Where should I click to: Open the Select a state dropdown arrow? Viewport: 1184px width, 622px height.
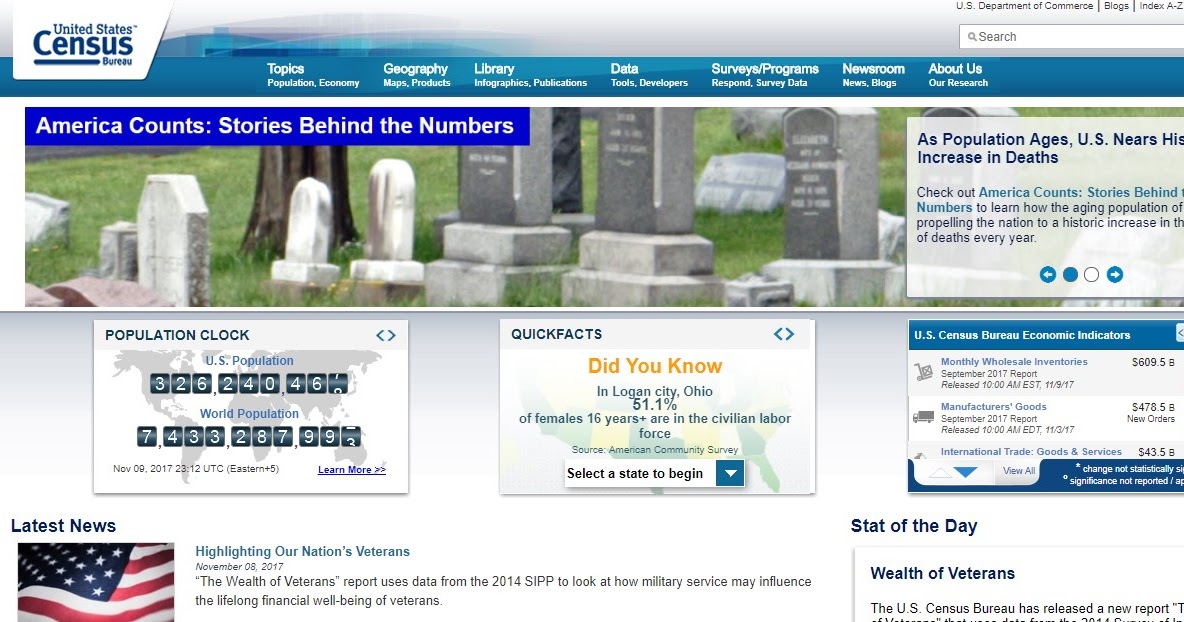730,473
